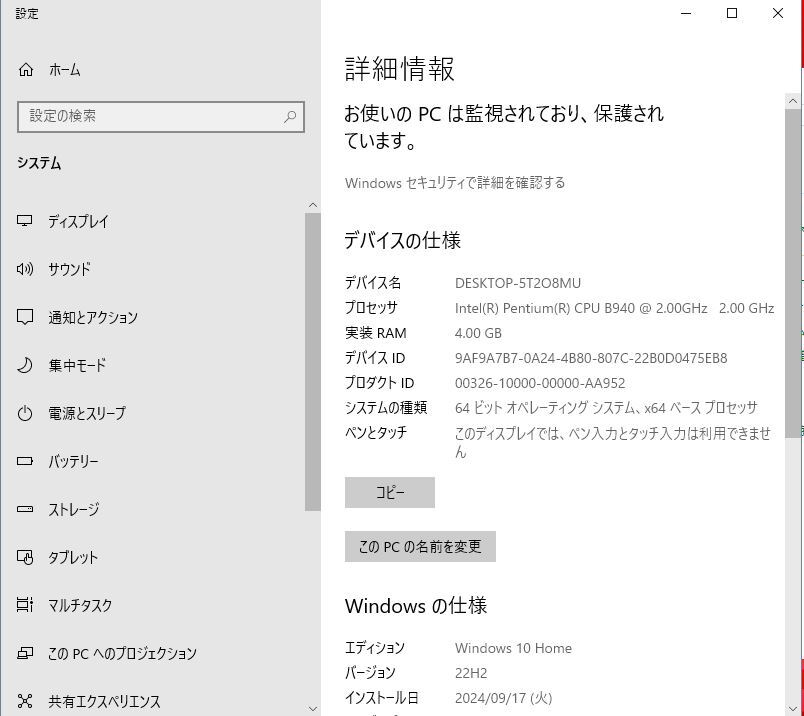Open 共有エクスペリエンス settings

(x=104, y=702)
